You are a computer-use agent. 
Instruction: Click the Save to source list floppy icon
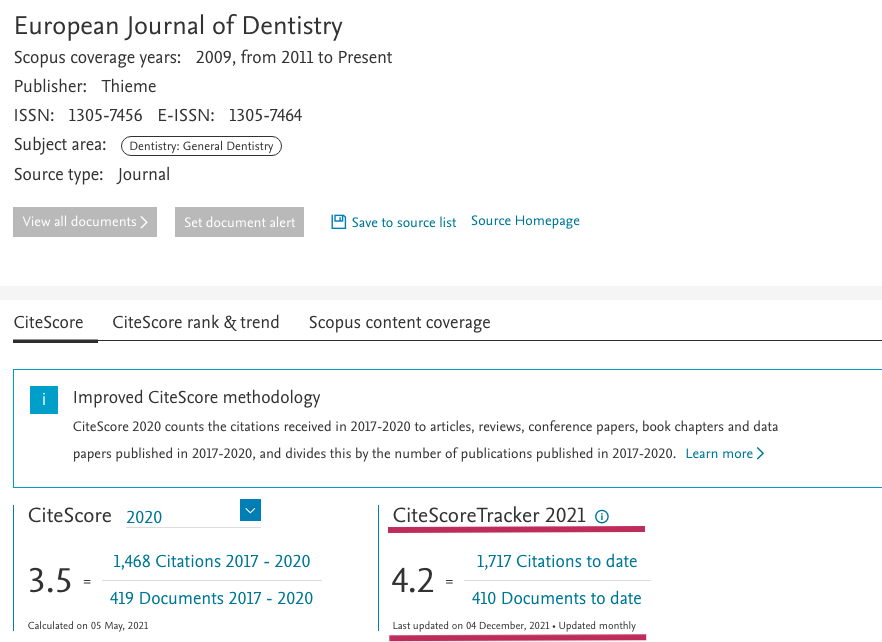click(x=338, y=222)
